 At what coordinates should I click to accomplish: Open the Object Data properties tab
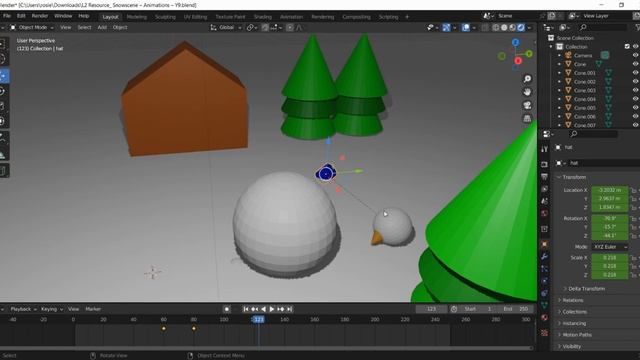click(544, 305)
